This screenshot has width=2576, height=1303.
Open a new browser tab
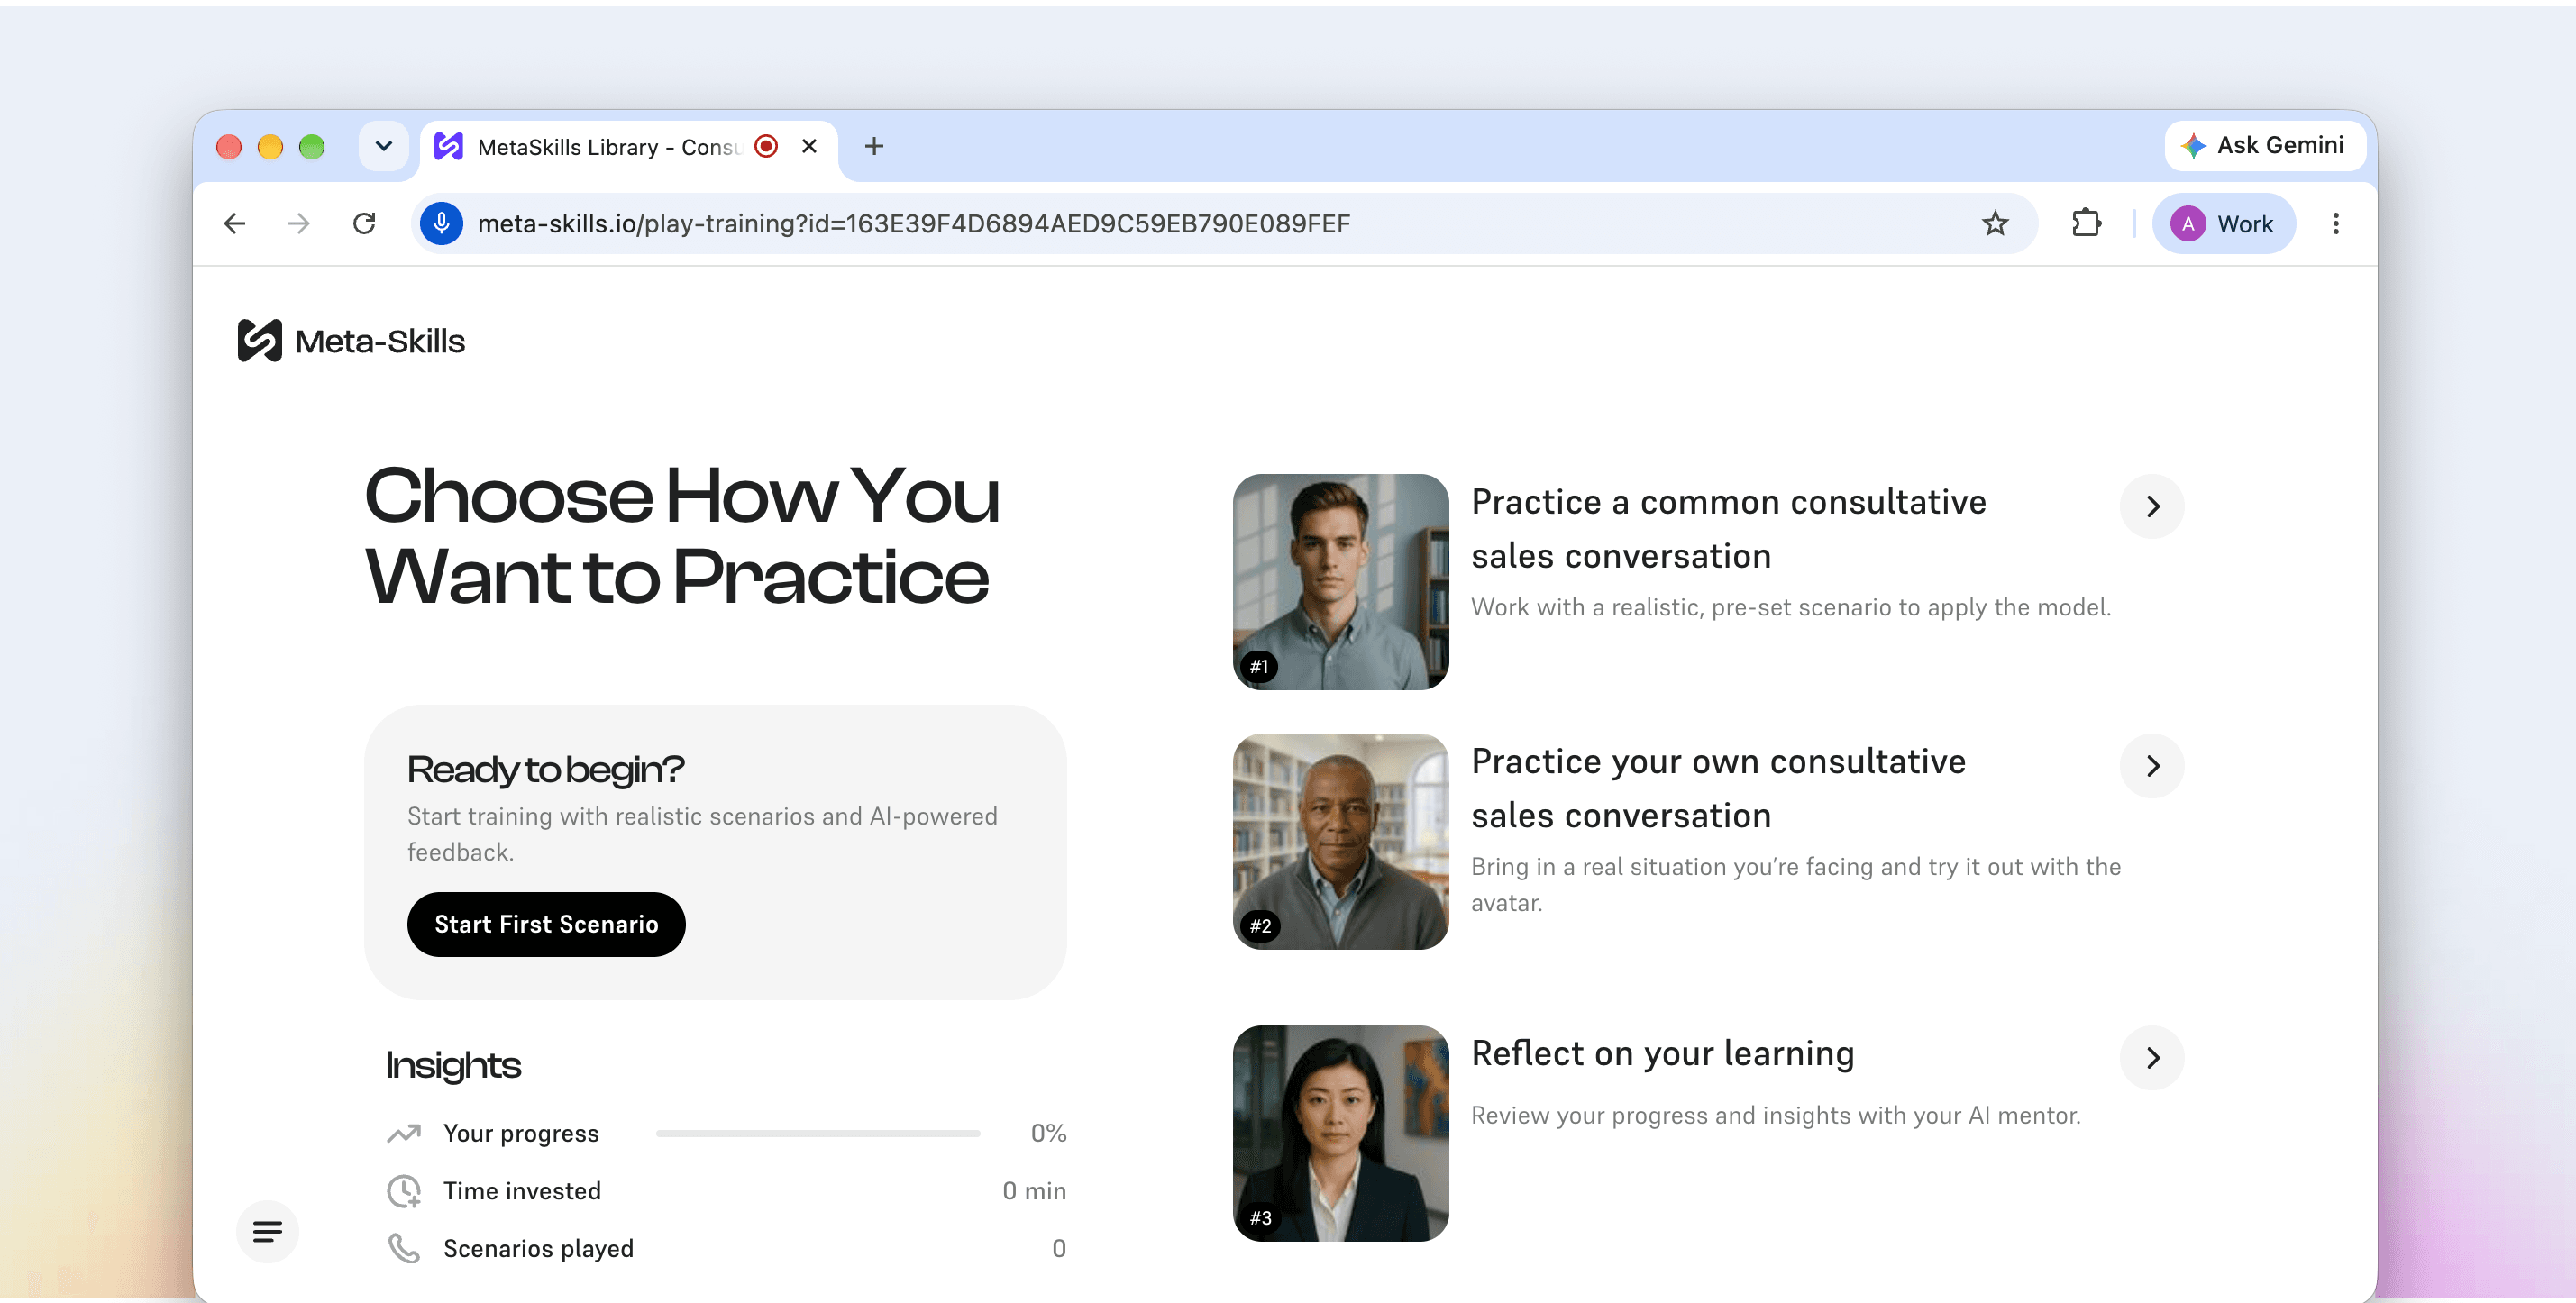click(x=874, y=146)
